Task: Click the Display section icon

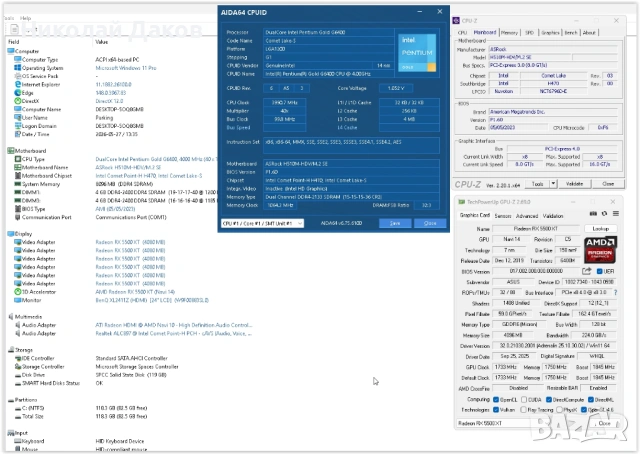Action: coord(11,234)
